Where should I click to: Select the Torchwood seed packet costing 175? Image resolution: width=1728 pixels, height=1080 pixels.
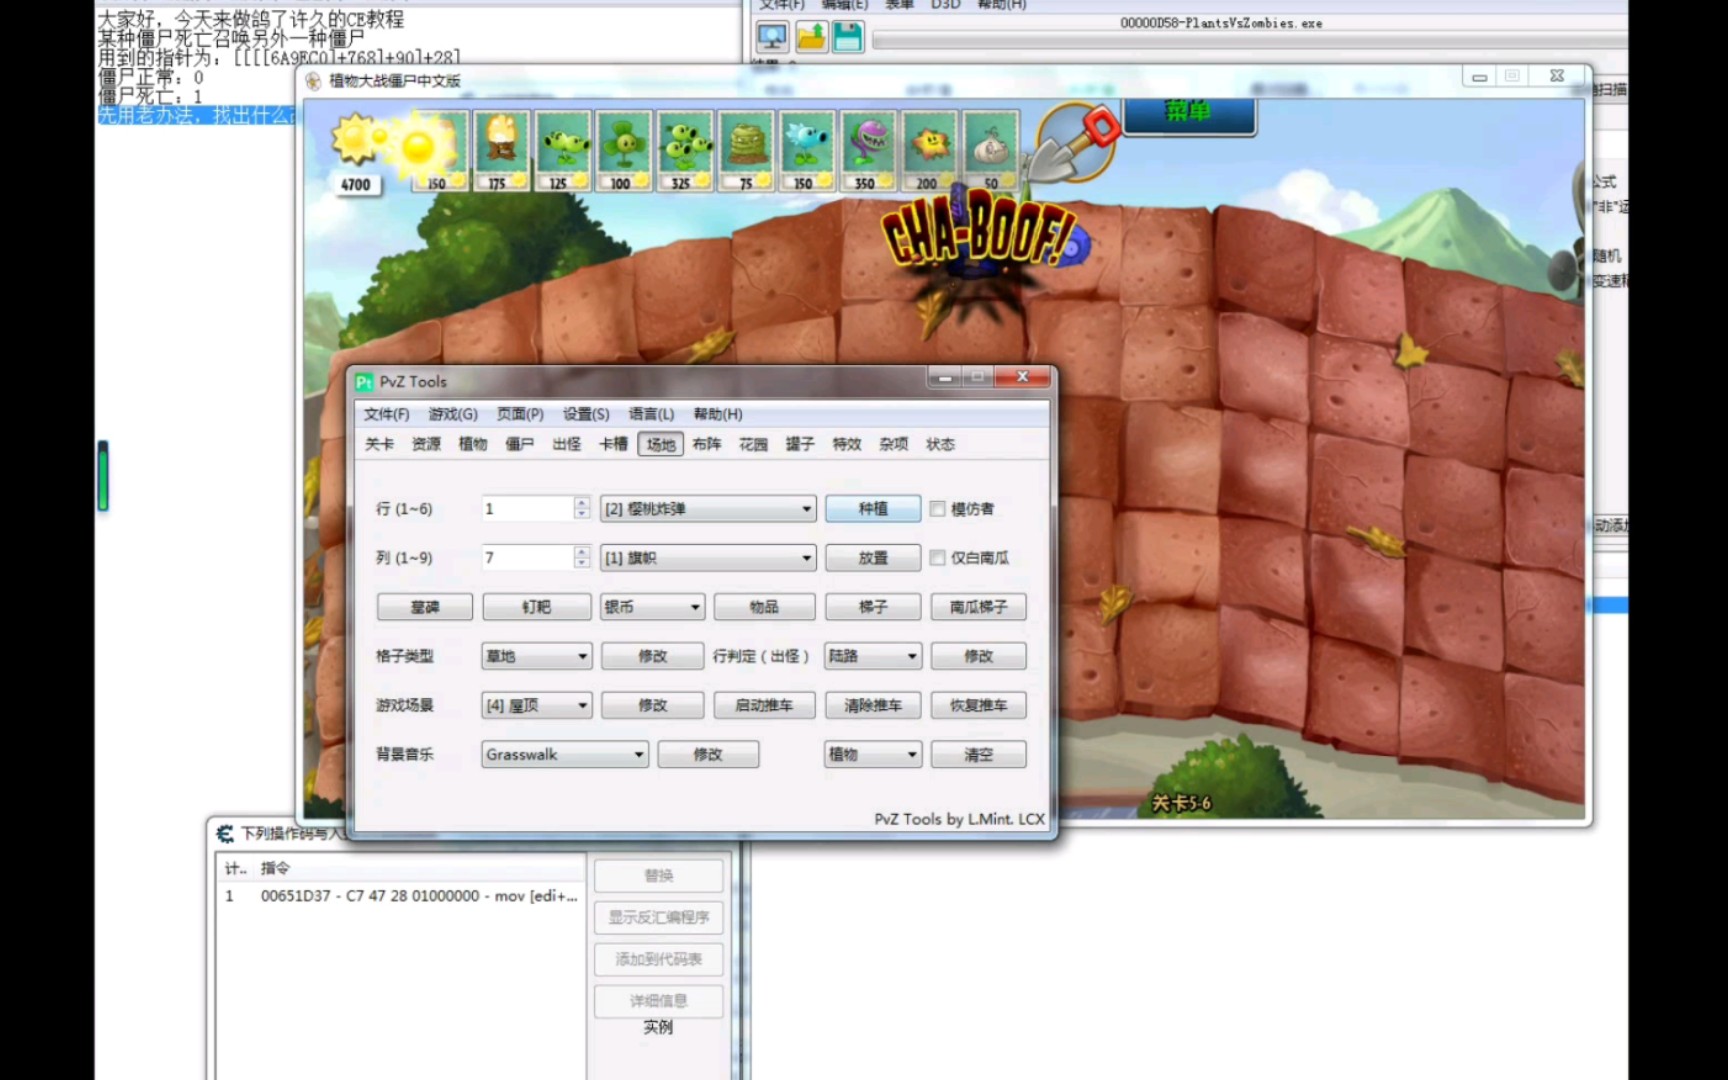(502, 150)
